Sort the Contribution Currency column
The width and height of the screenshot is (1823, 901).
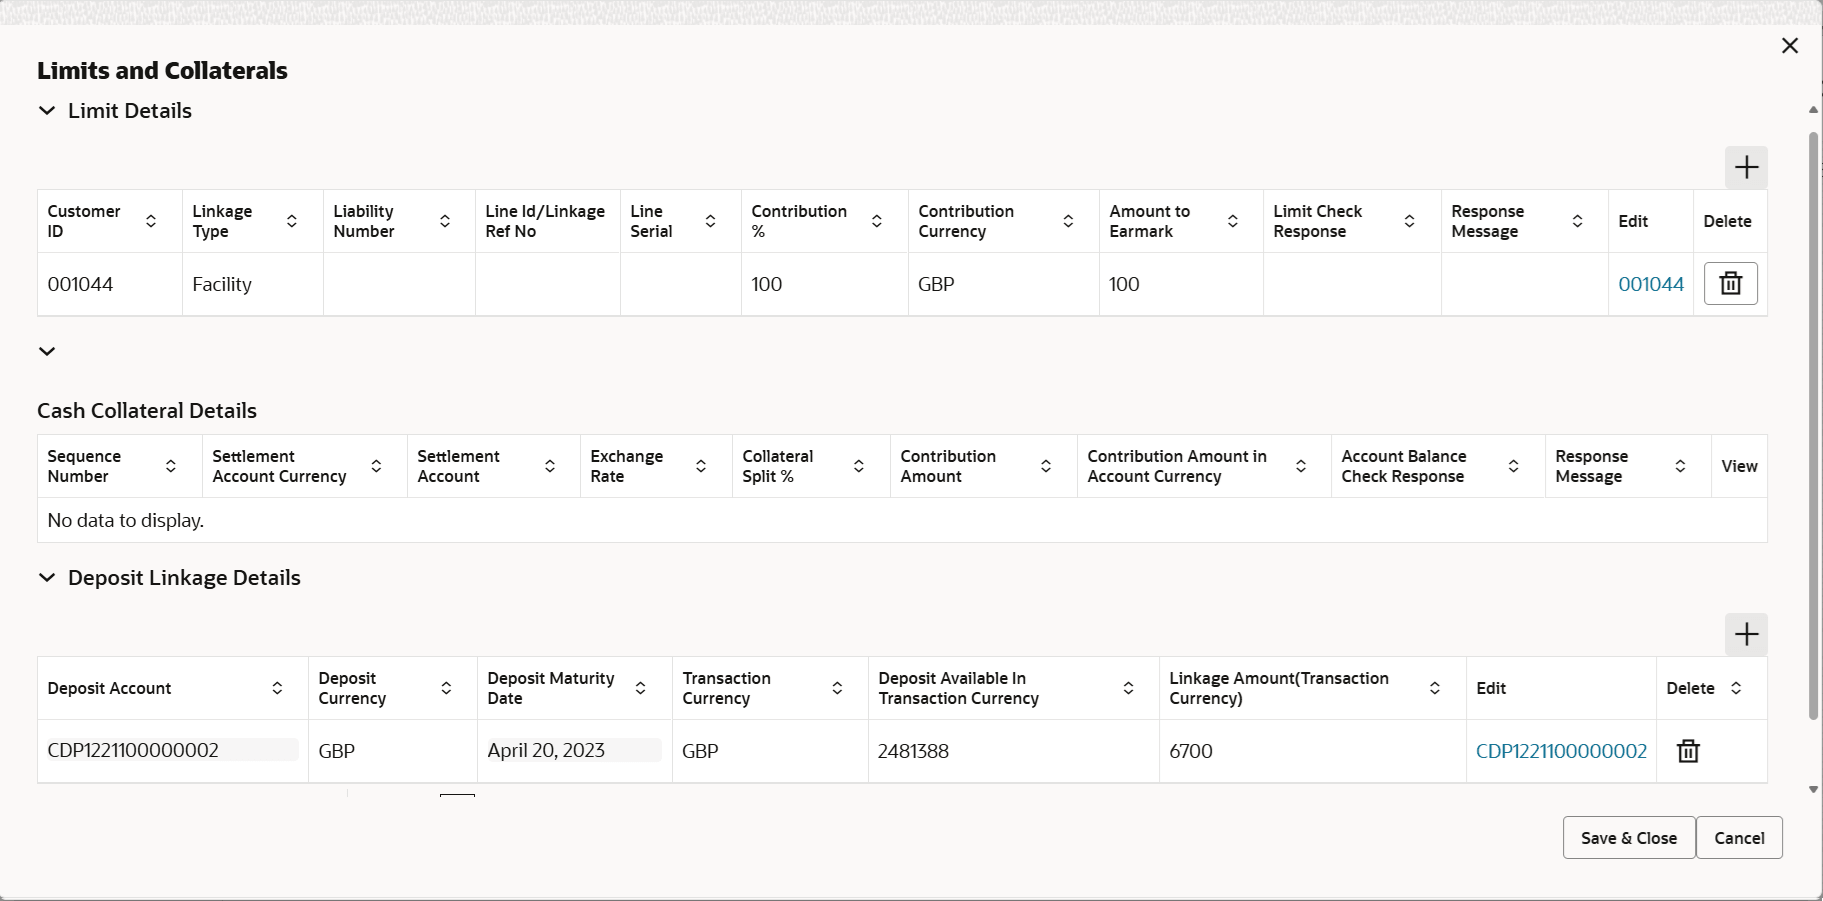[x=1068, y=221]
